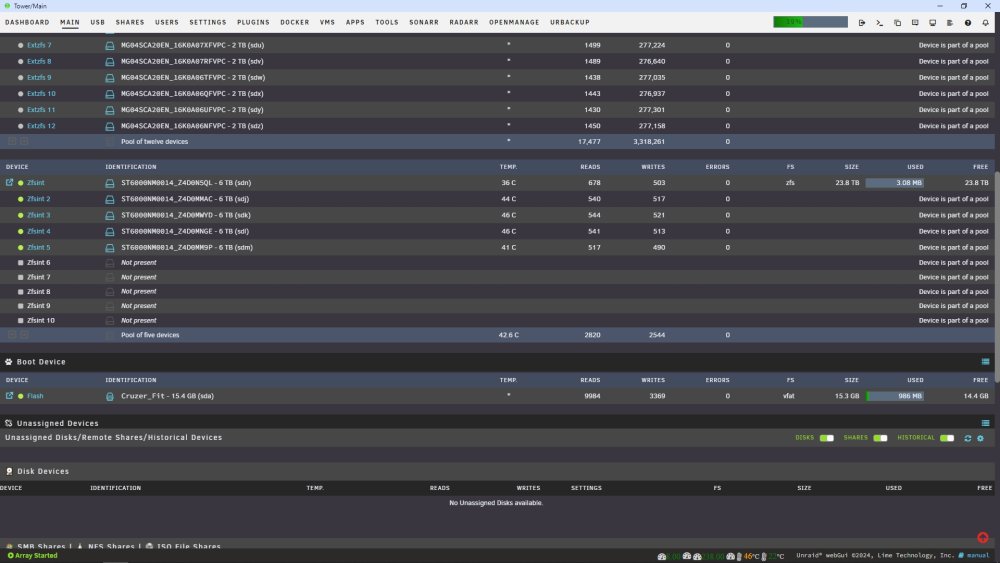The image size is (1000, 563).
Task: Click the disk icon for ST6000NM0014_Z4D0MM9P
Action: coord(110,247)
